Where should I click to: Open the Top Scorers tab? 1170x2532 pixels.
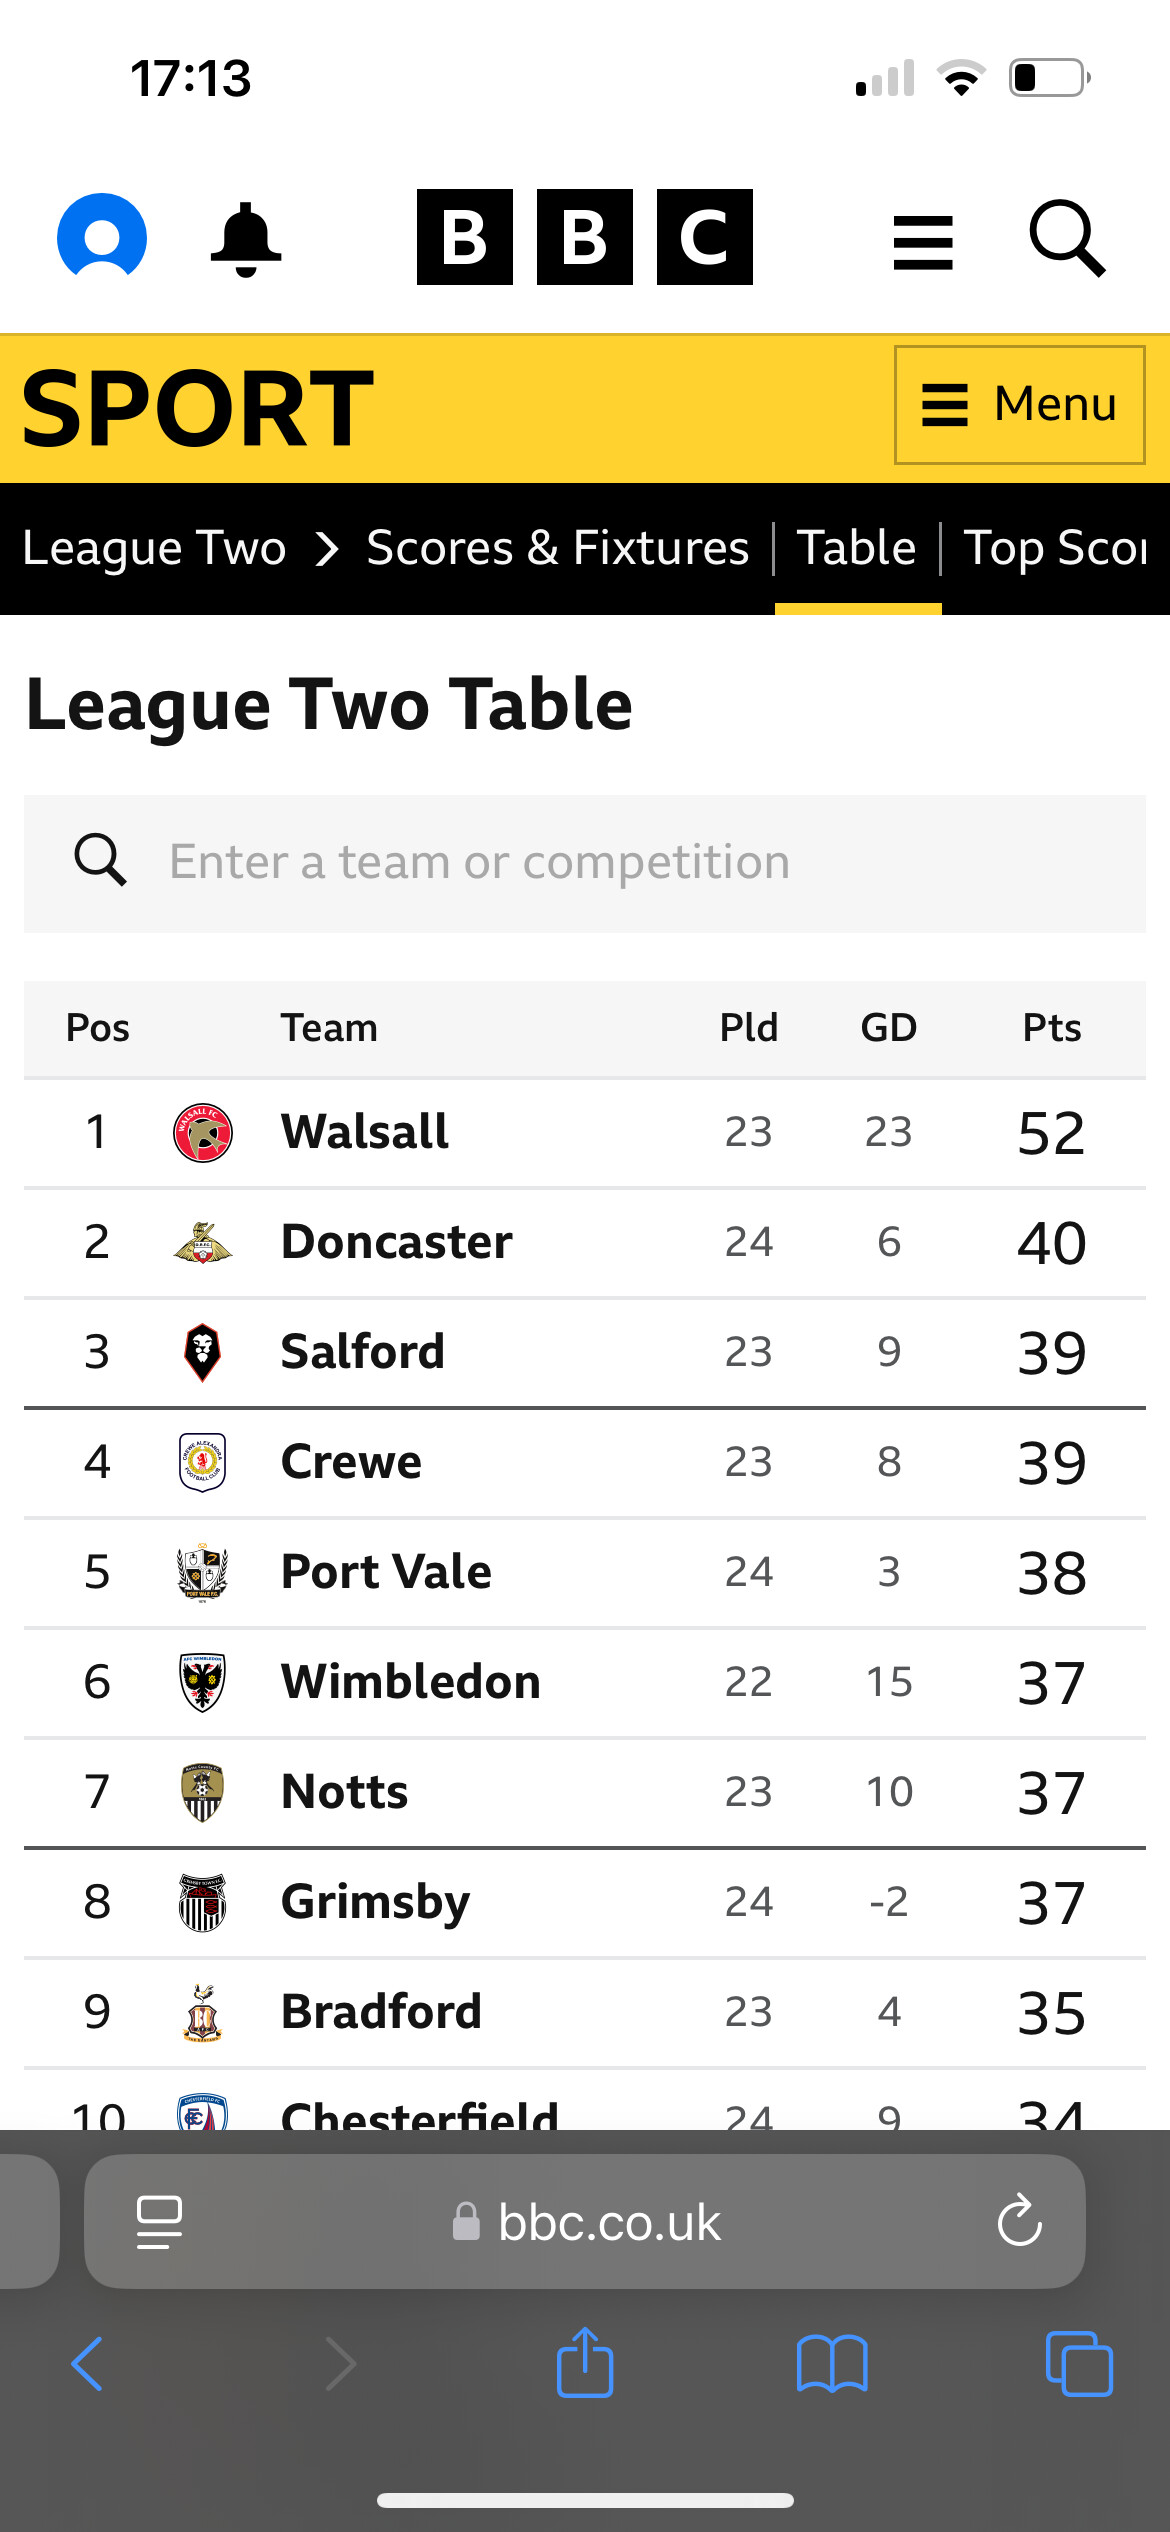[1056, 548]
